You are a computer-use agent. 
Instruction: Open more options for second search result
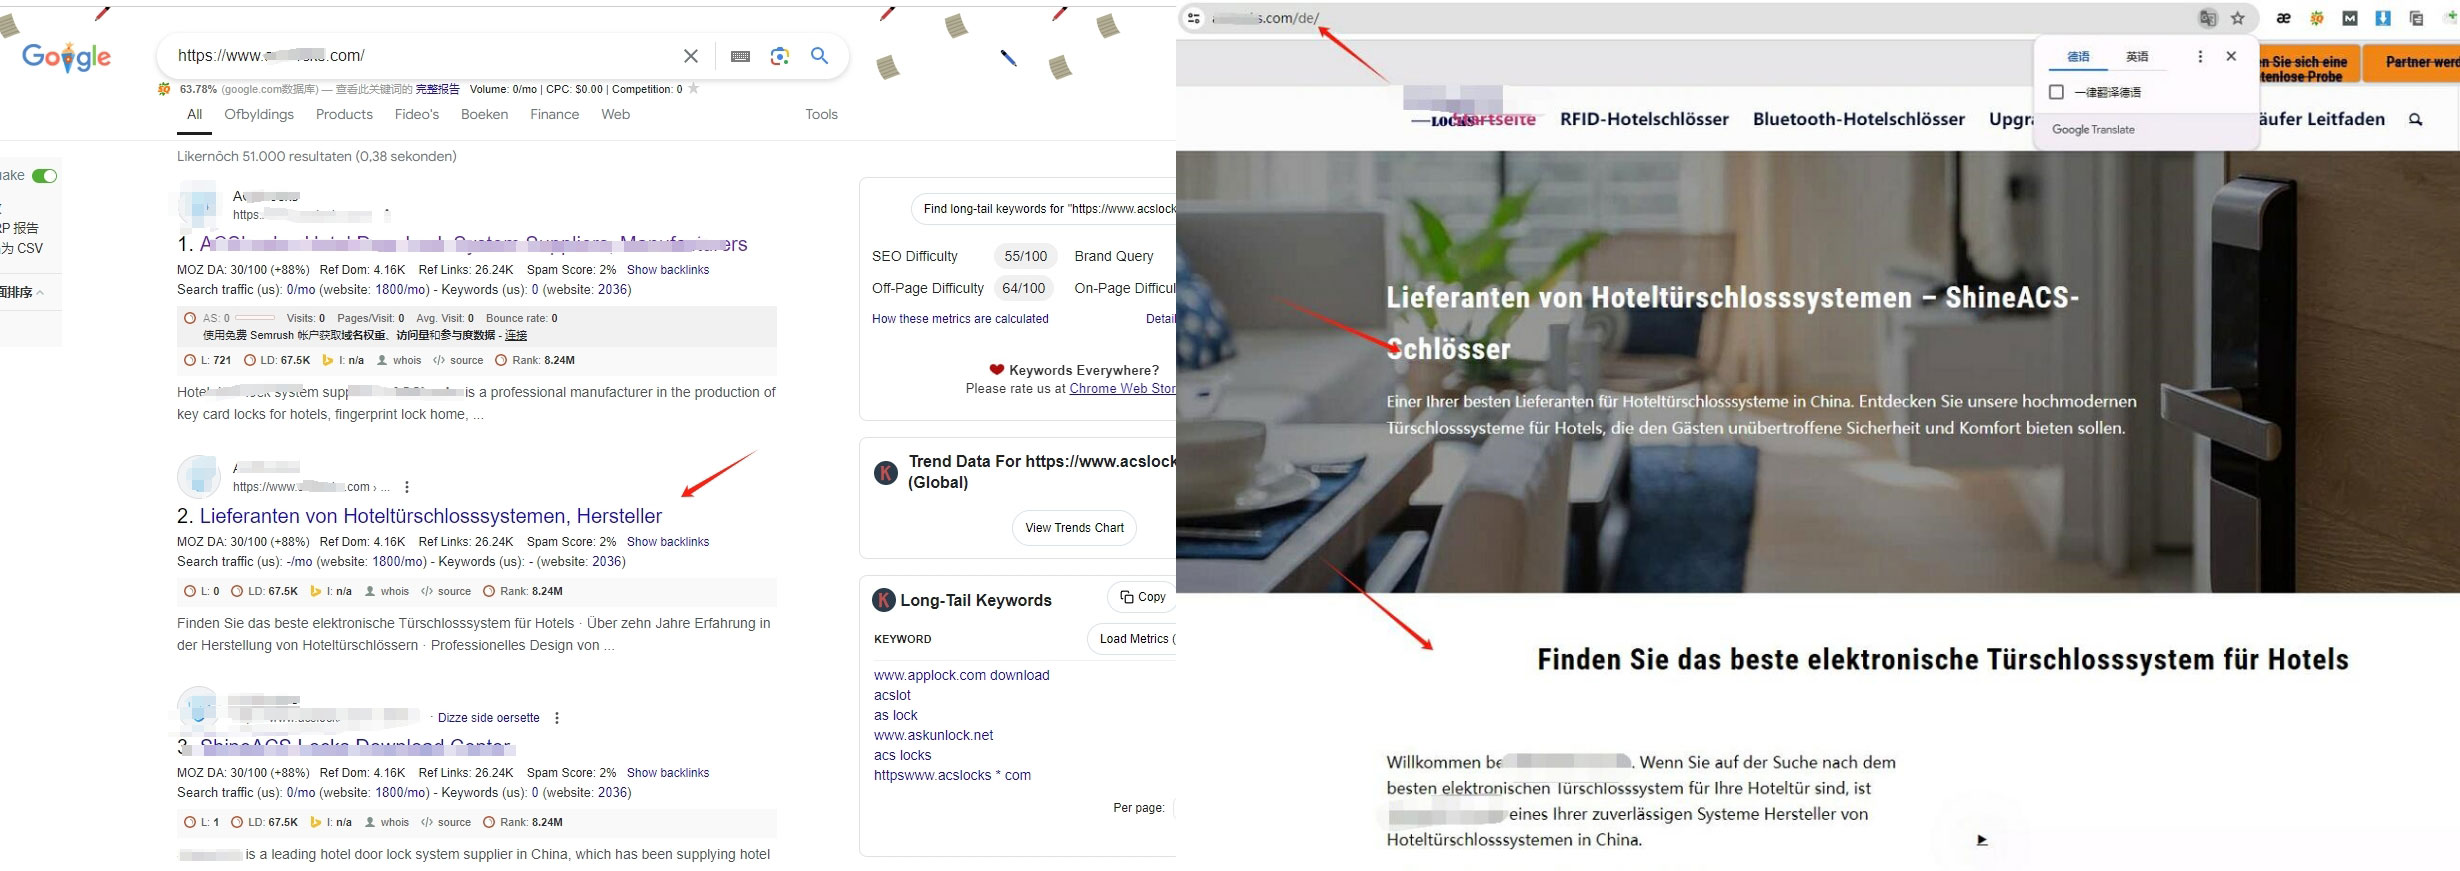tap(406, 487)
